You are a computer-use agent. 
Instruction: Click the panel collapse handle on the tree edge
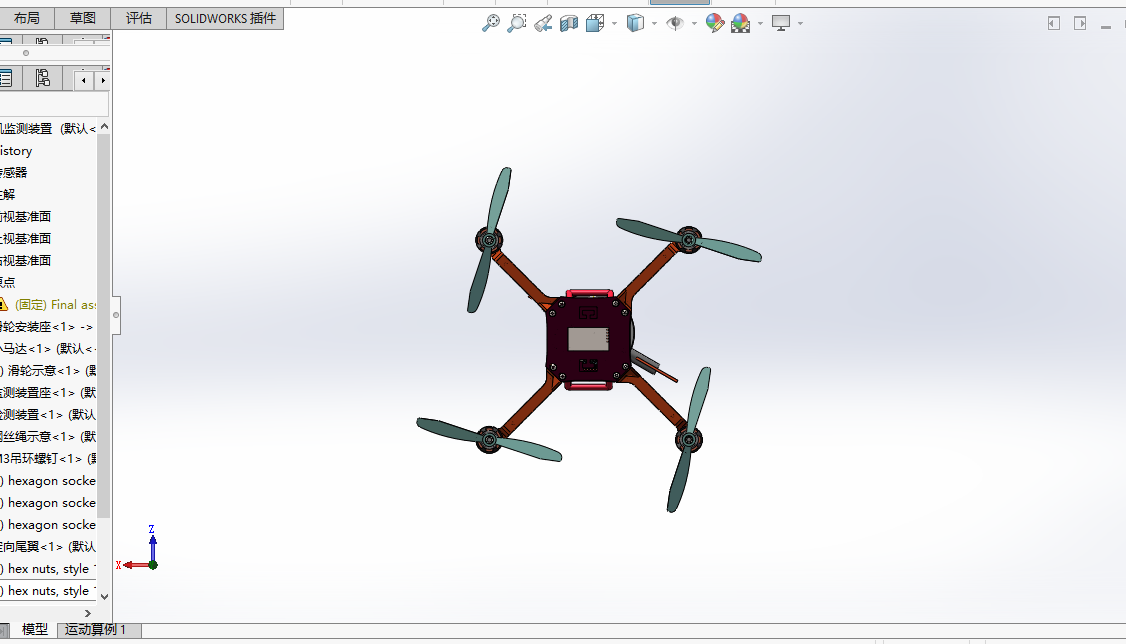[x=116, y=315]
